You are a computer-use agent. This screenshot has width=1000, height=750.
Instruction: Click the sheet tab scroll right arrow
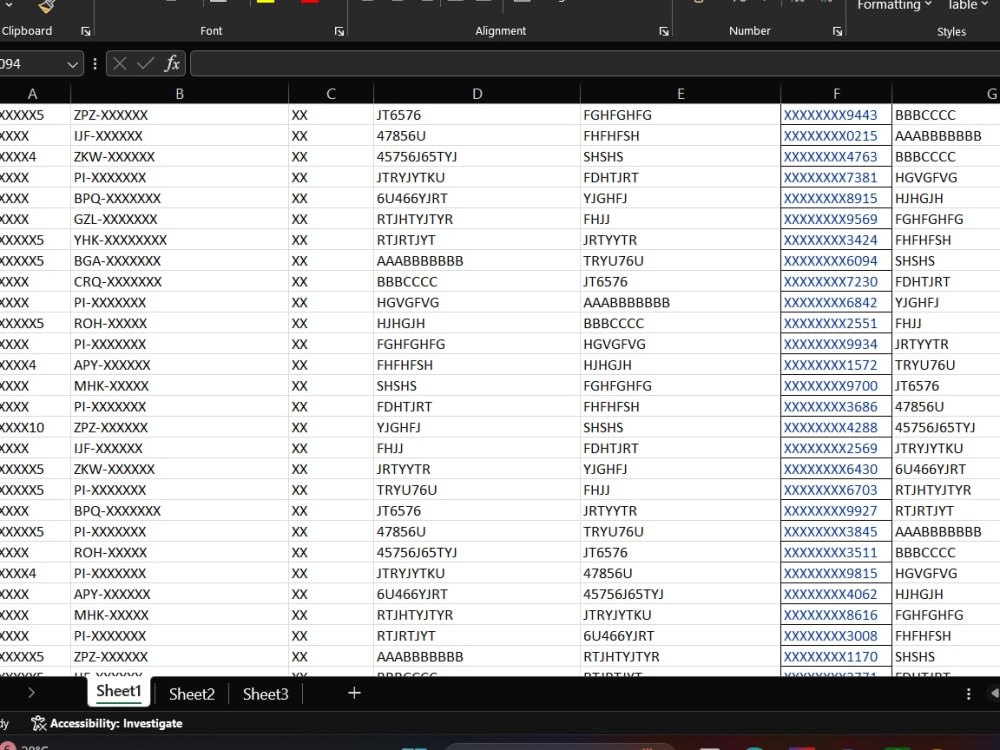31,693
